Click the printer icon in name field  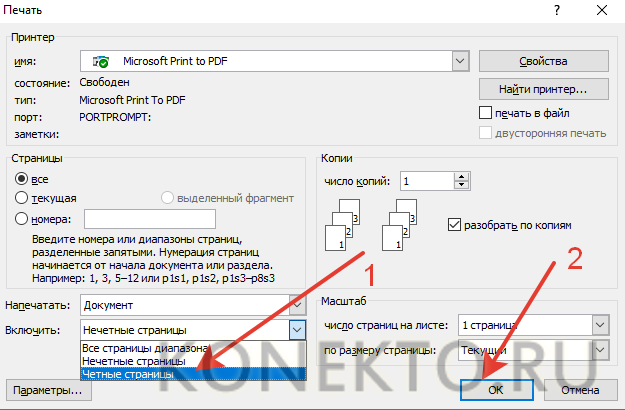coord(100,61)
